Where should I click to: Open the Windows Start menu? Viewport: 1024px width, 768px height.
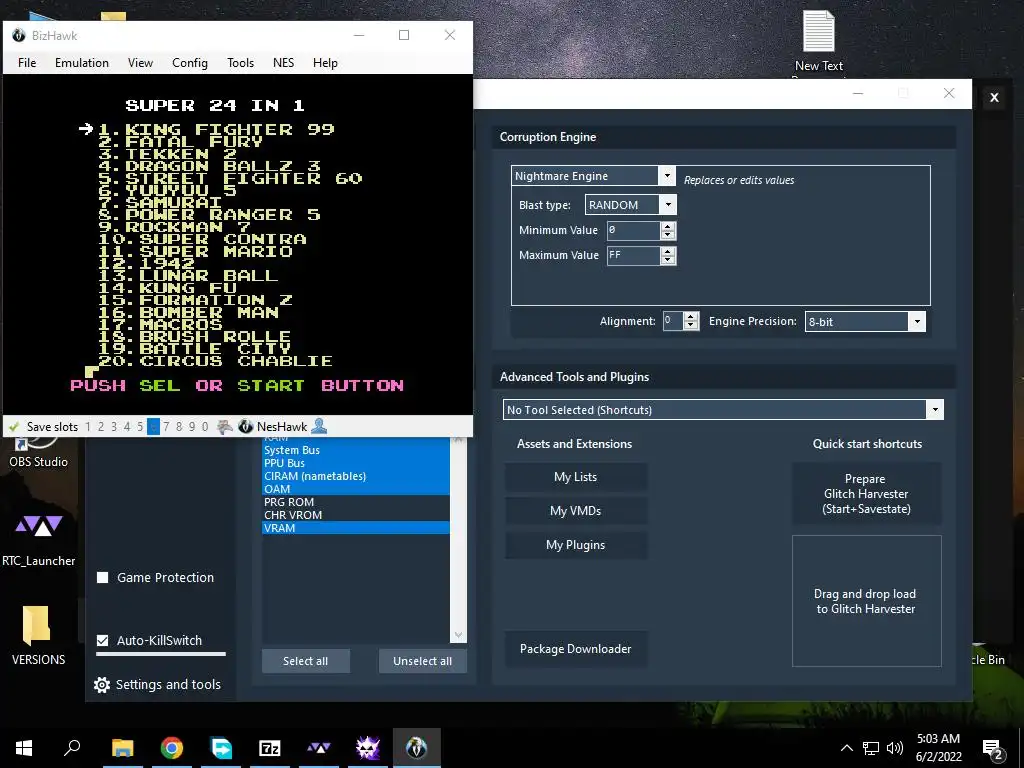[x=24, y=748]
